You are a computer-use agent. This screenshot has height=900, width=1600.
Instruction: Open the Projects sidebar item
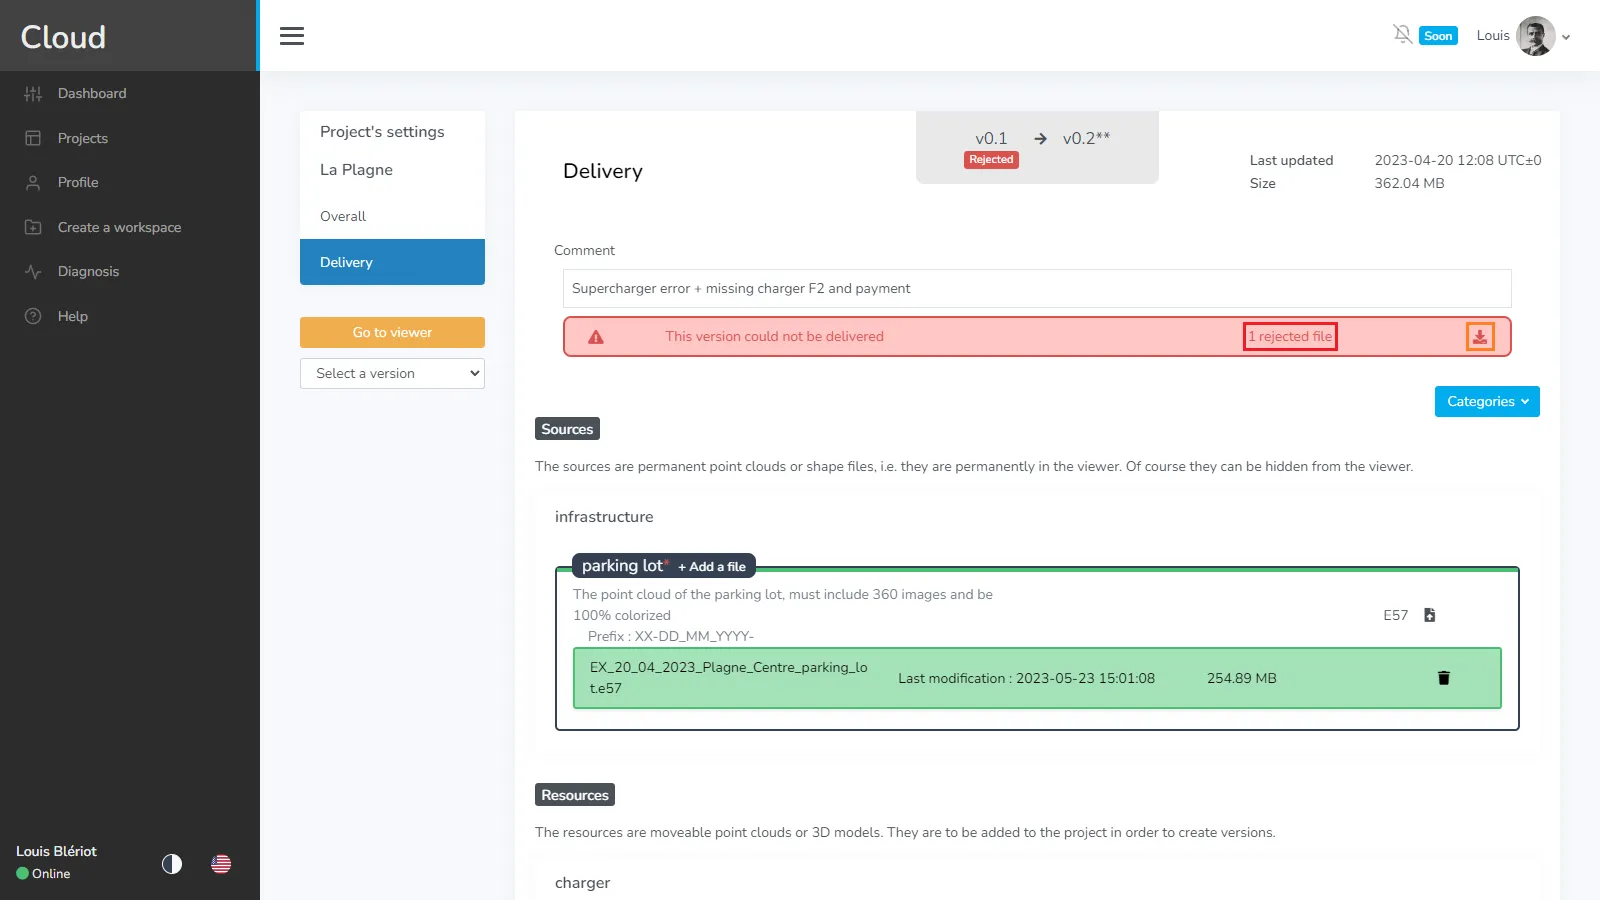82,138
